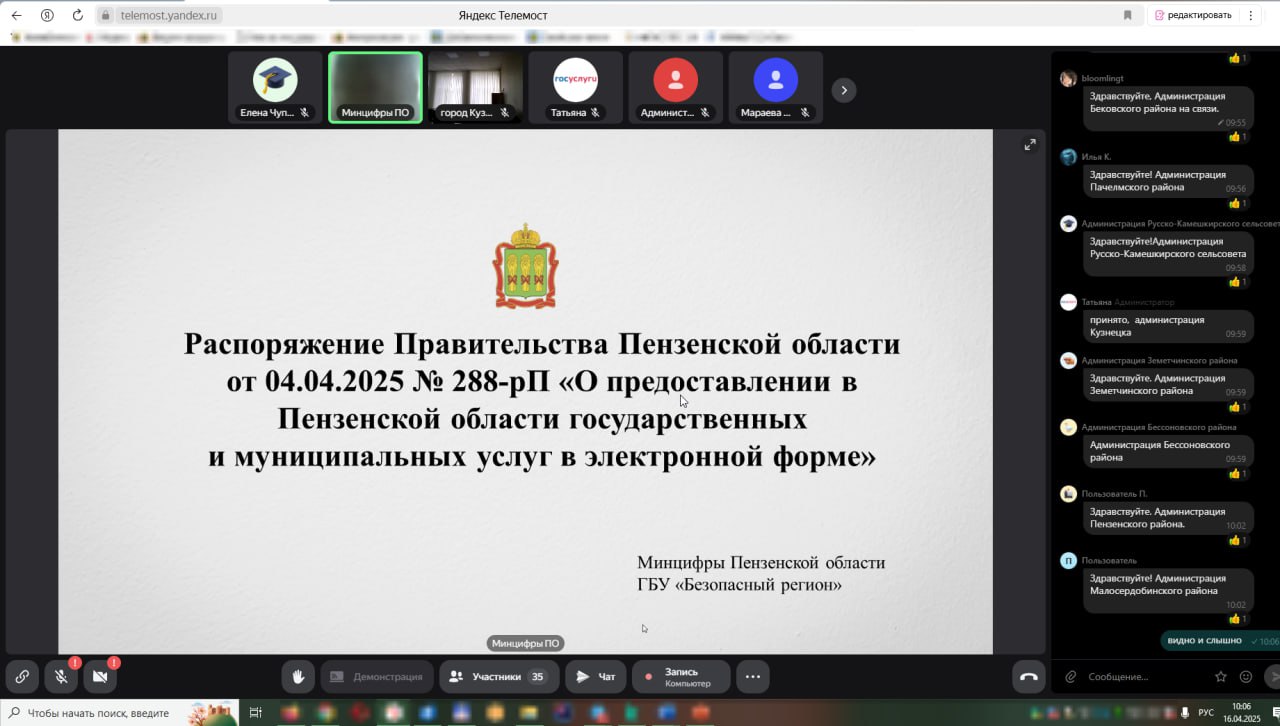Click the thumbs-up reaction under Пачелмского района message
Viewport: 1280px width, 726px height.
[x=1239, y=203]
